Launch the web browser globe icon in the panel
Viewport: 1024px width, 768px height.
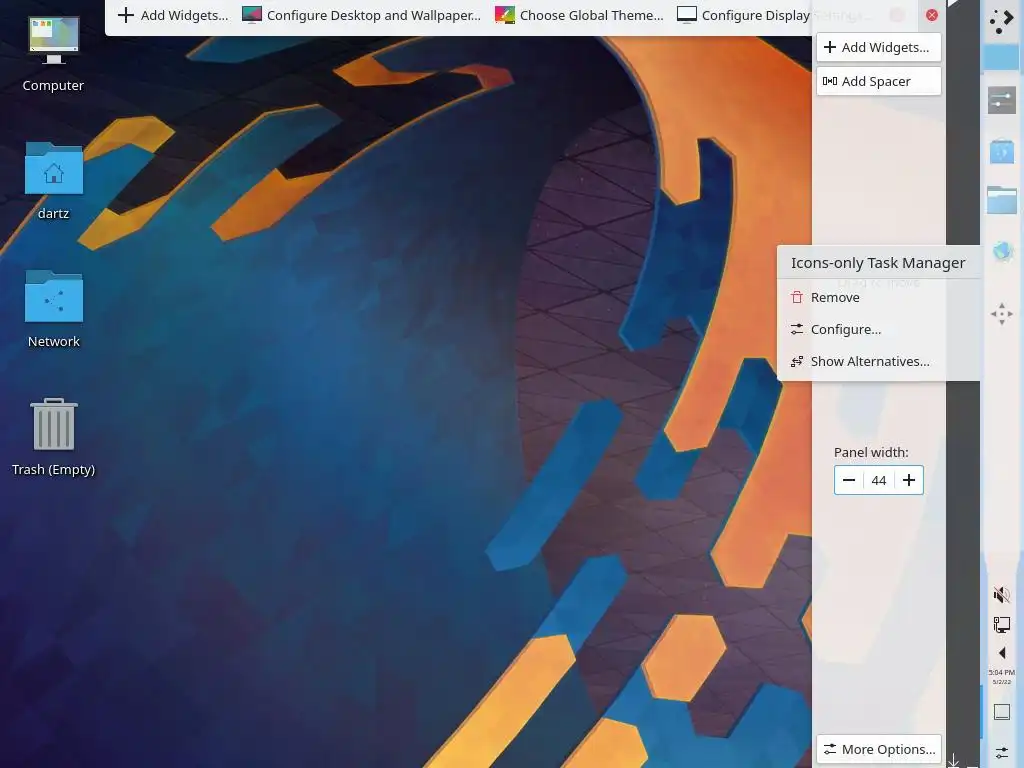(1002, 251)
